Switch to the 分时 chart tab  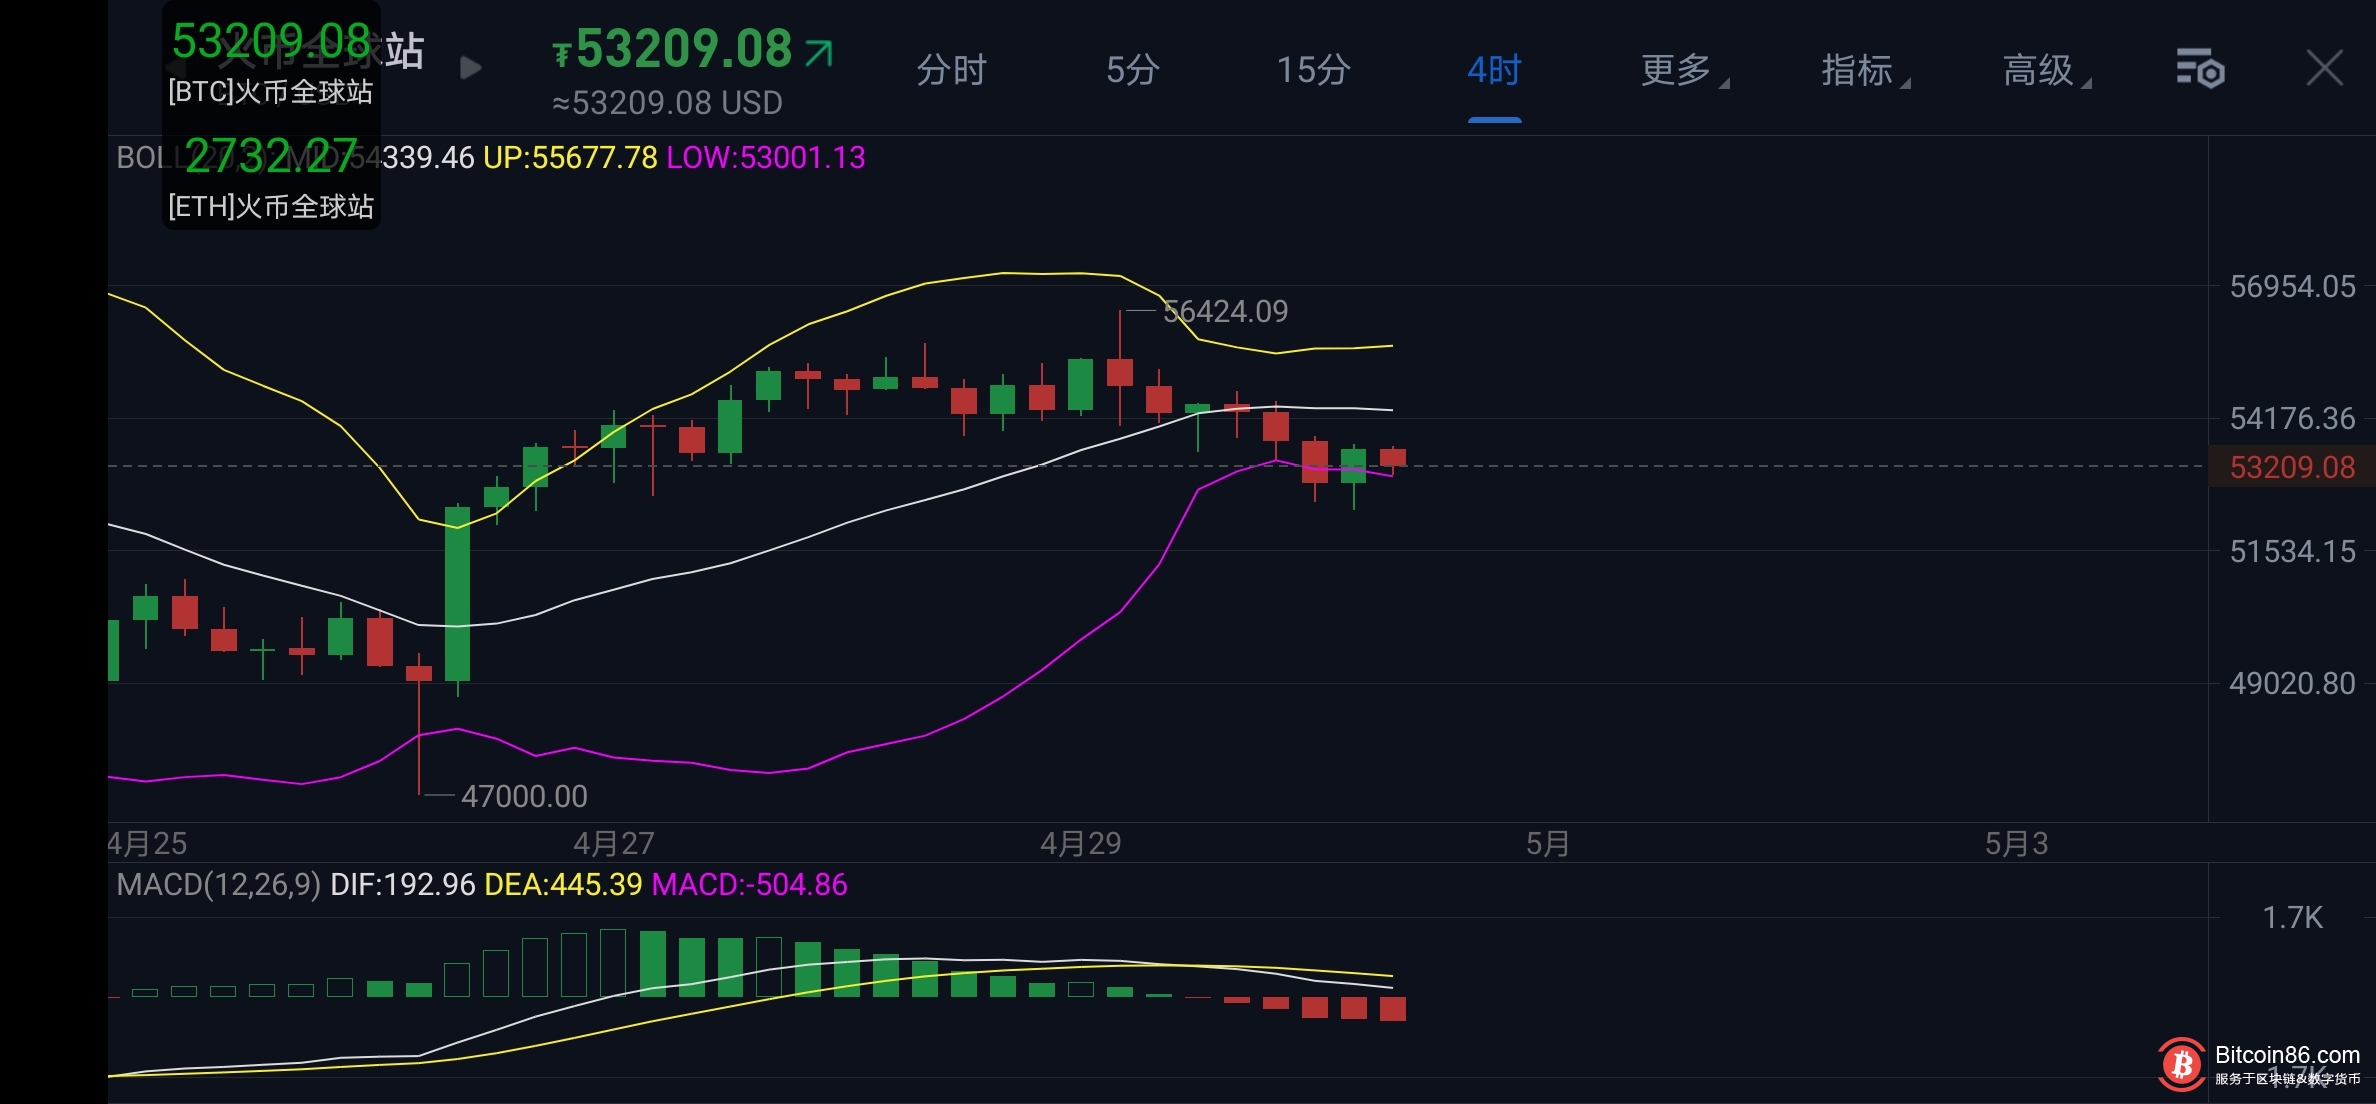pos(951,70)
